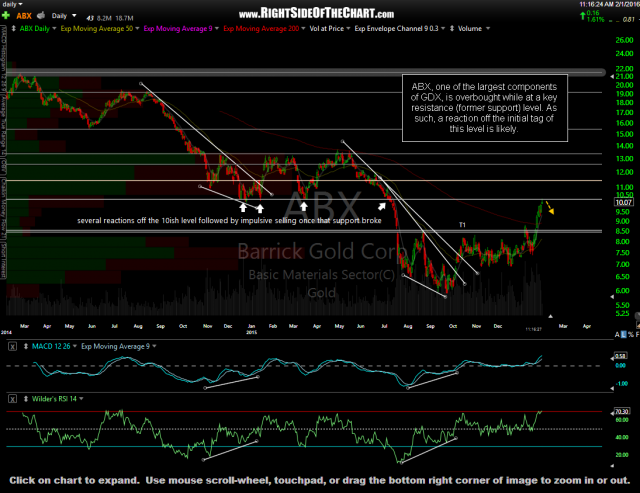Viewport: 640px width, 493px height.
Task: Expand the ABX Daily options arrow
Action: tap(54, 29)
